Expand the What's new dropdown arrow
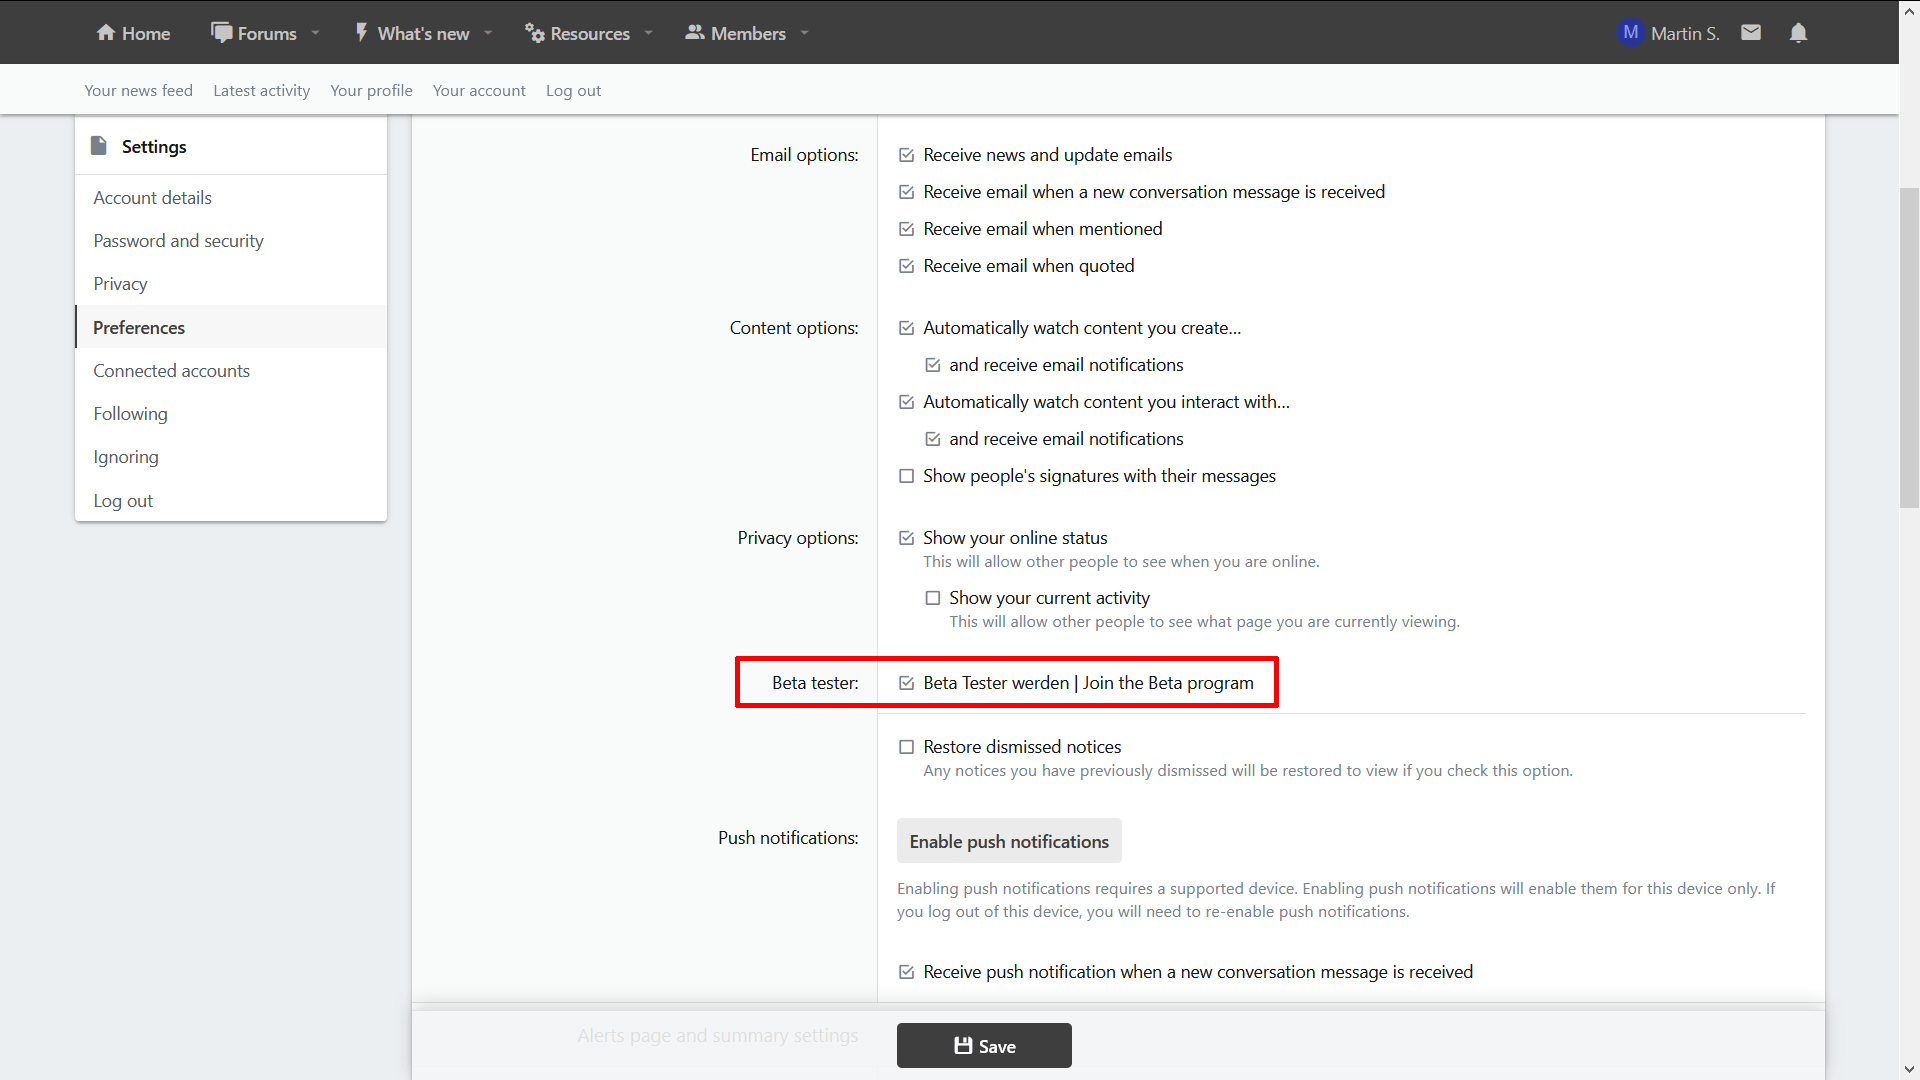 (488, 33)
